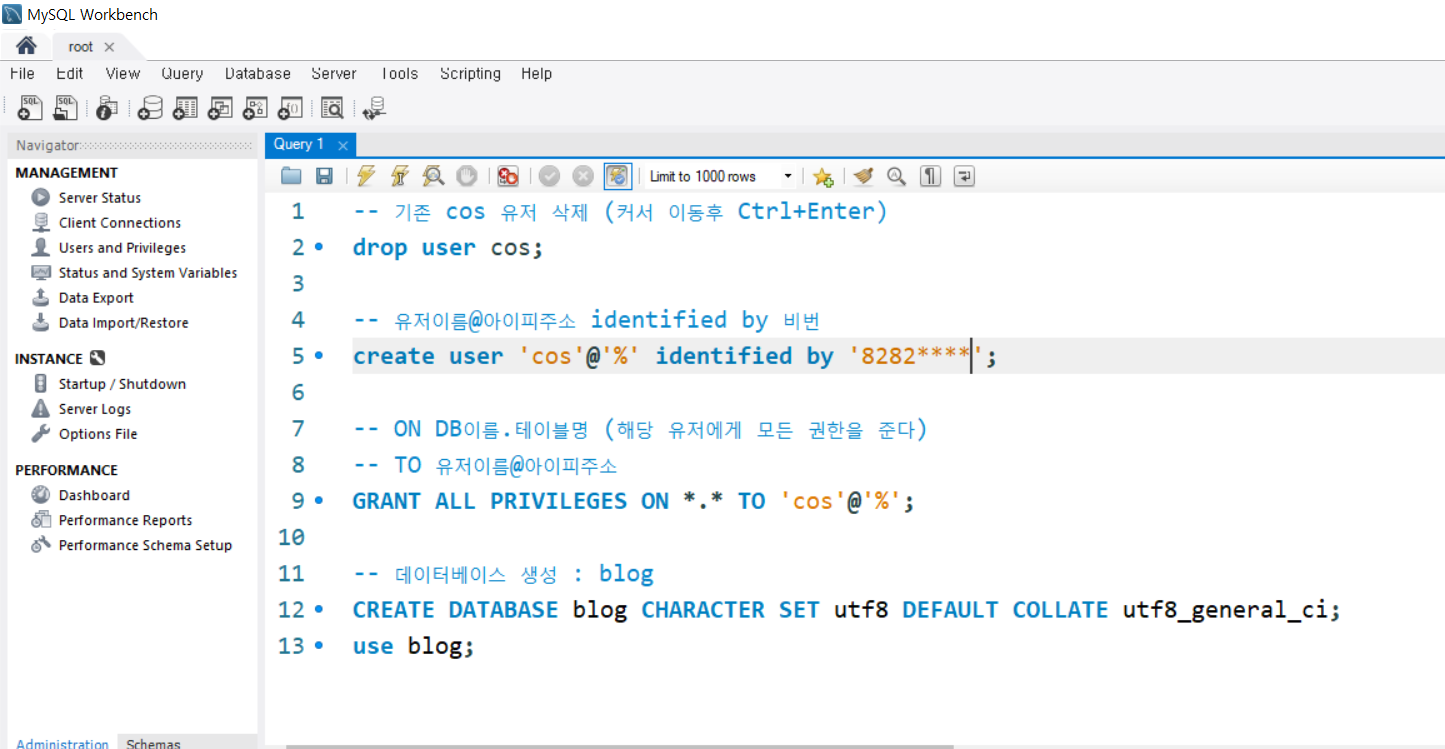This screenshot has height=749, width=1445.
Task: Open the Server menu
Action: click(x=334, y=73)
